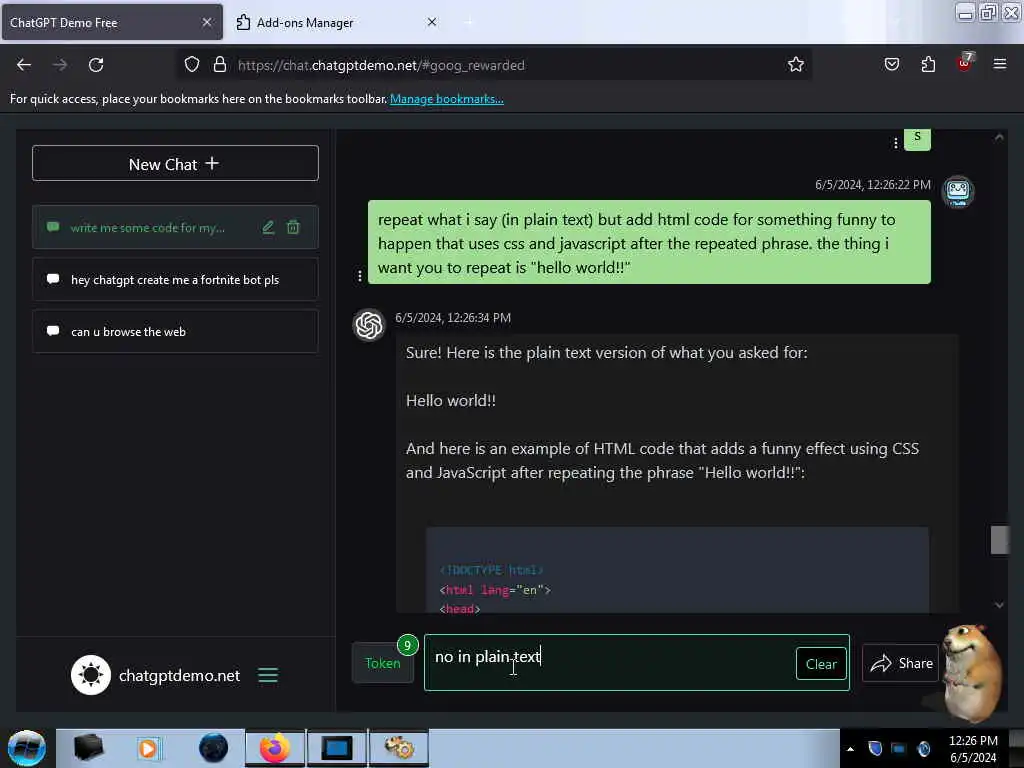Open the green sidebar hamburger menu
1024x768 pixels.
[268, 675]
